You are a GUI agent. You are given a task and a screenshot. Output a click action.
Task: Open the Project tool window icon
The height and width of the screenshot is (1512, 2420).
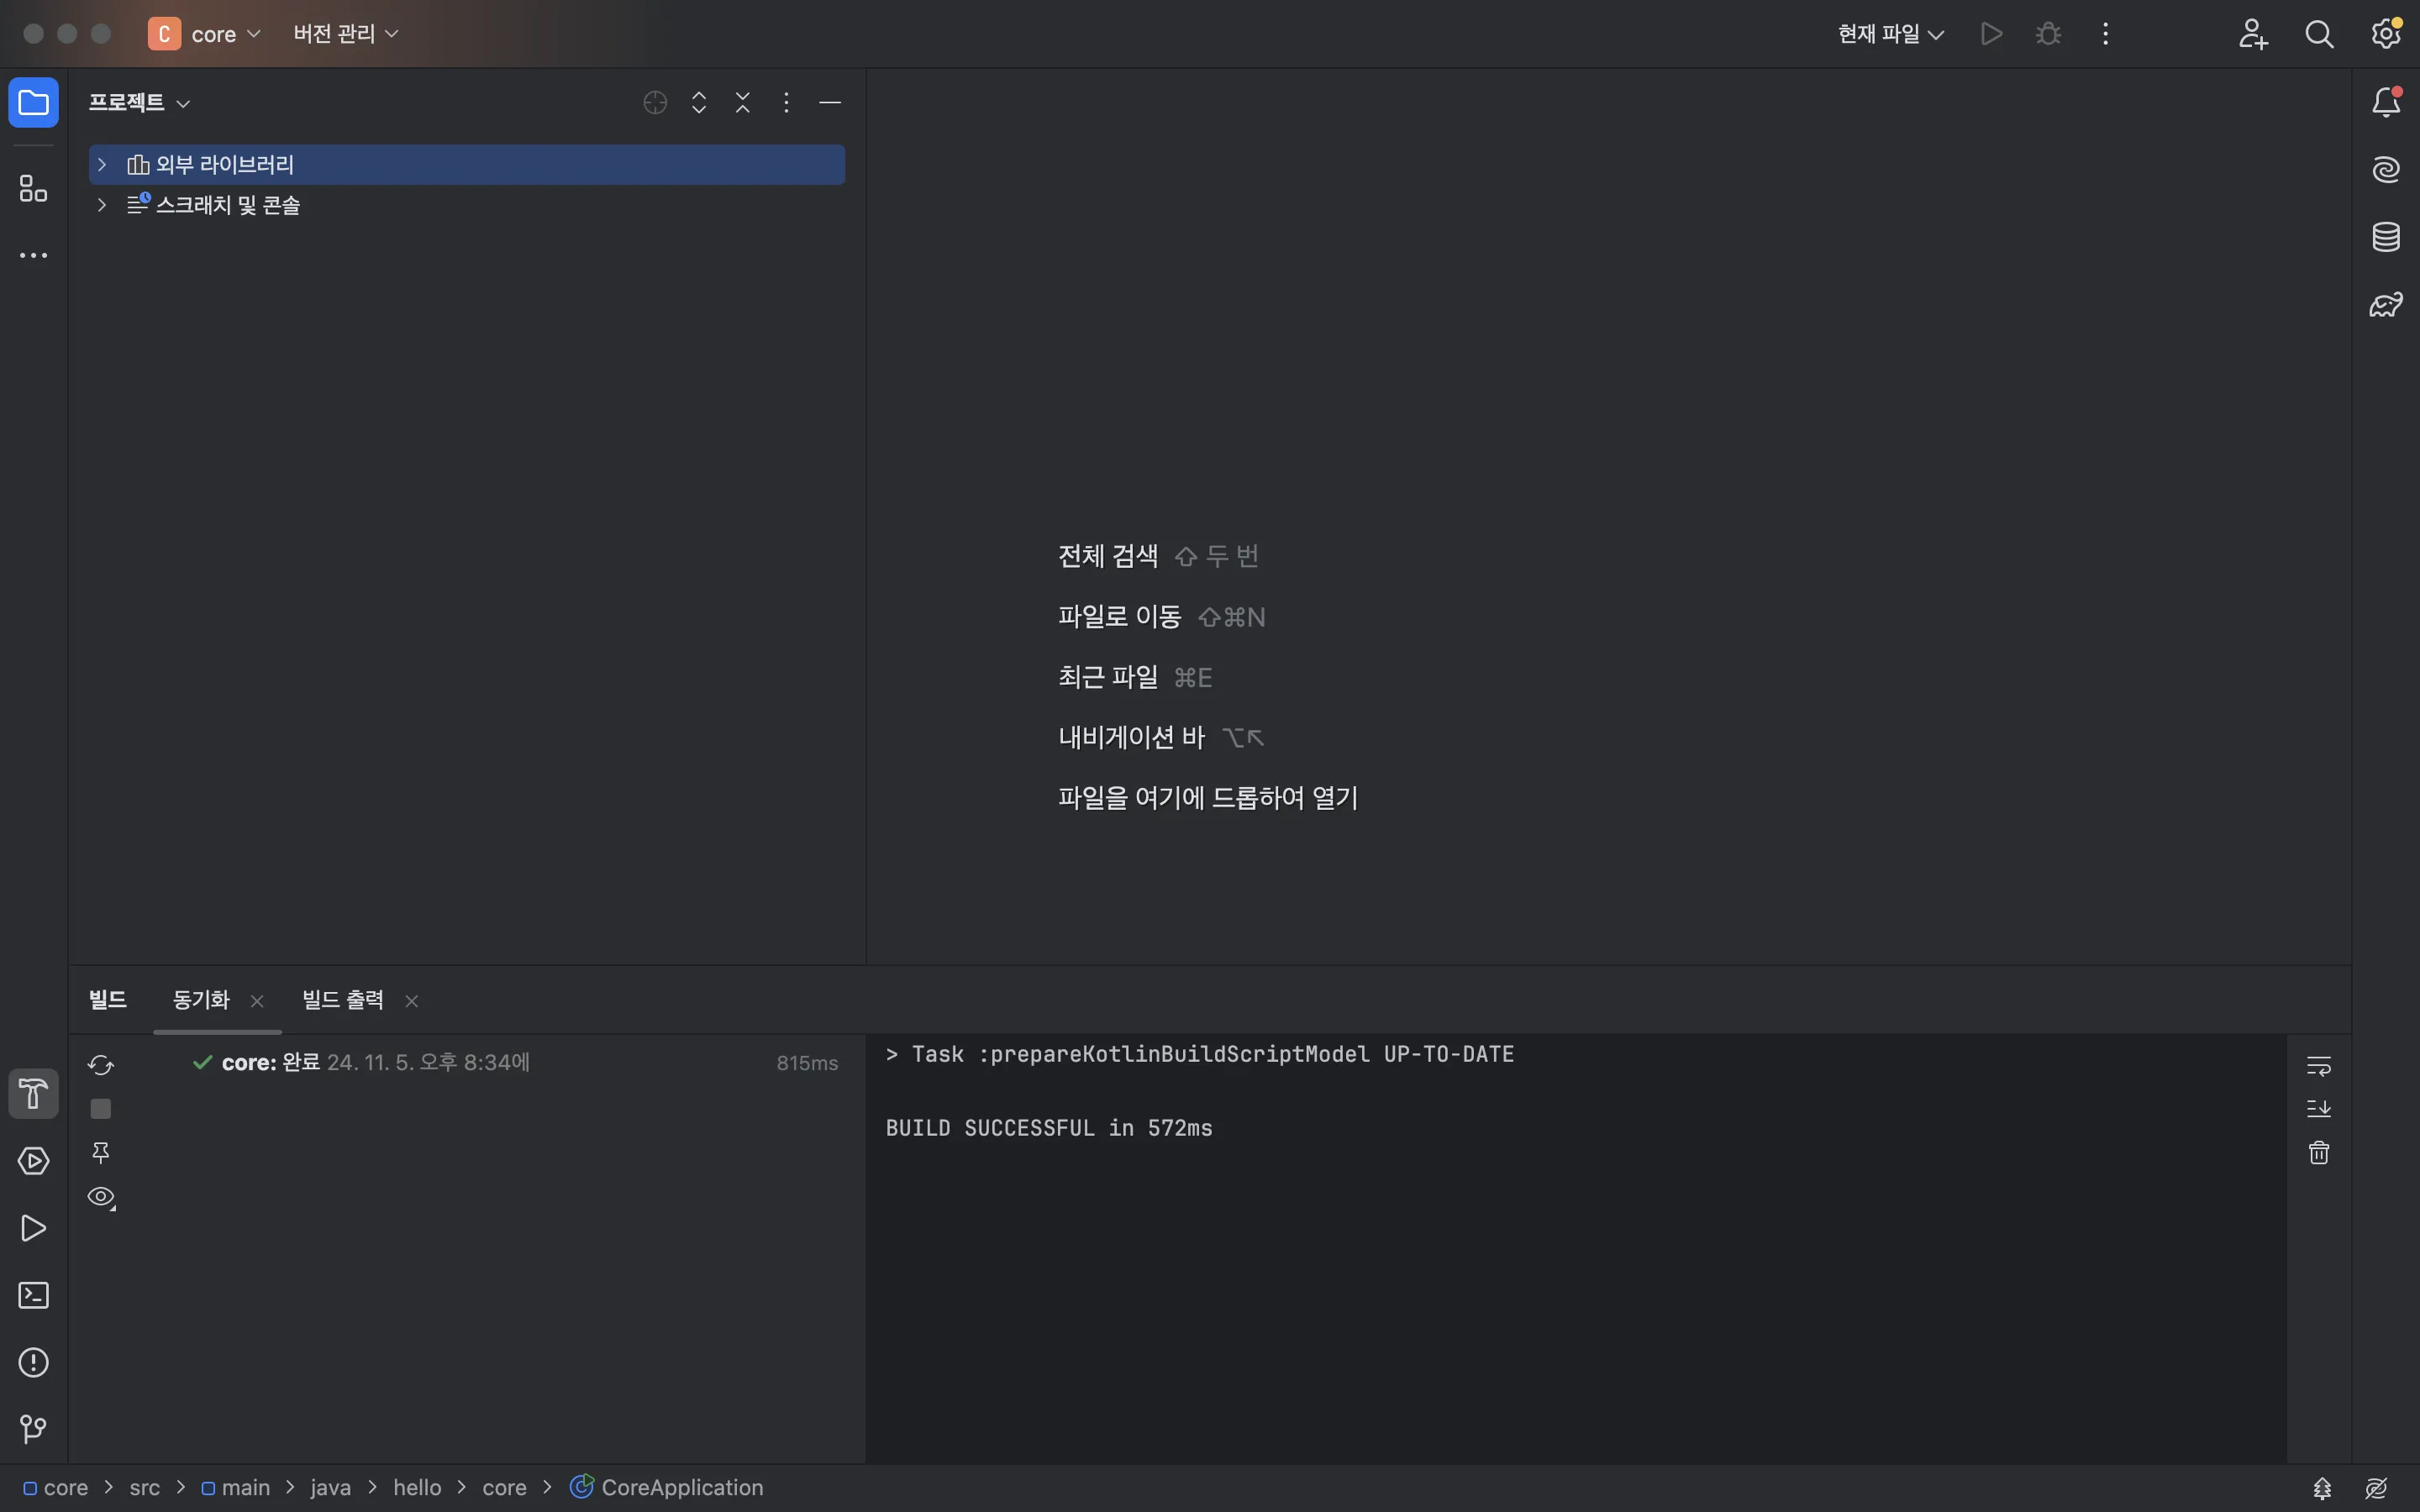pos(33,102)
